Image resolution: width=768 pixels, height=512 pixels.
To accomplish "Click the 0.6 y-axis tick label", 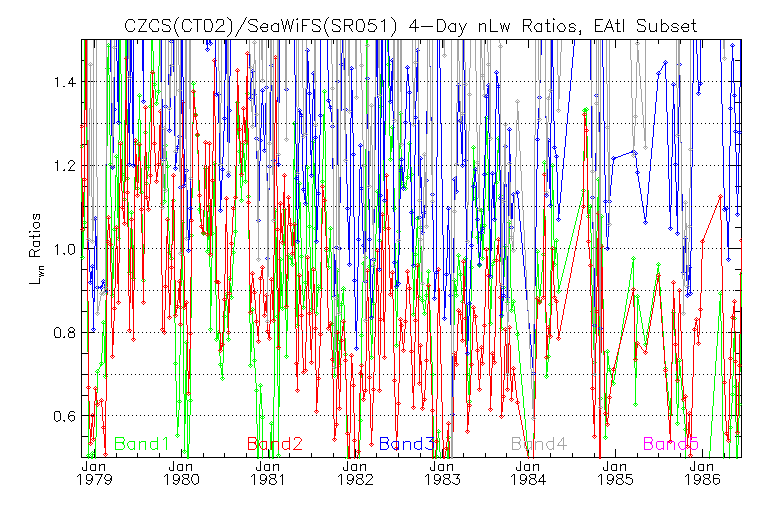I will 65,416.
